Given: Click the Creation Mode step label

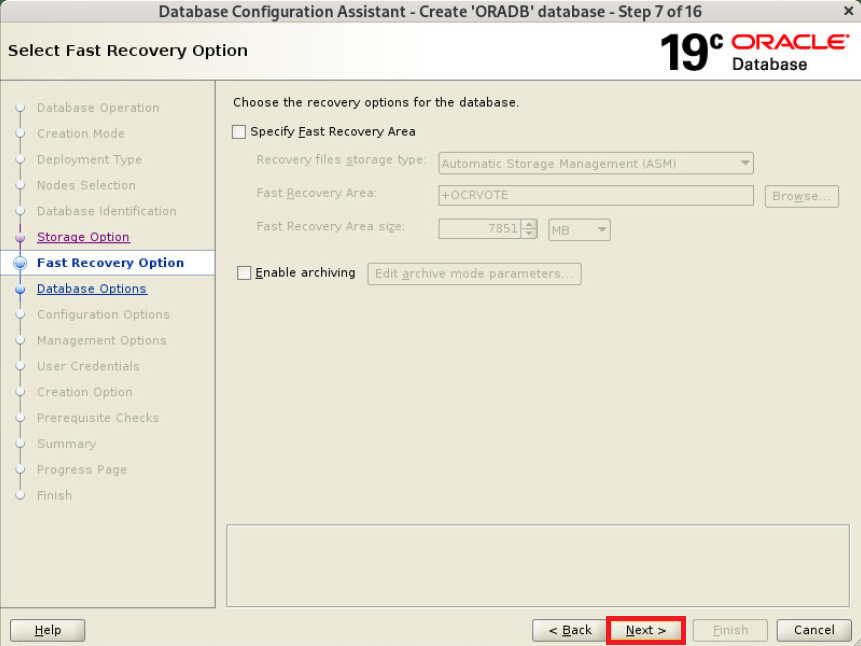Looking at the screenshot, I should tap(81, 133).
